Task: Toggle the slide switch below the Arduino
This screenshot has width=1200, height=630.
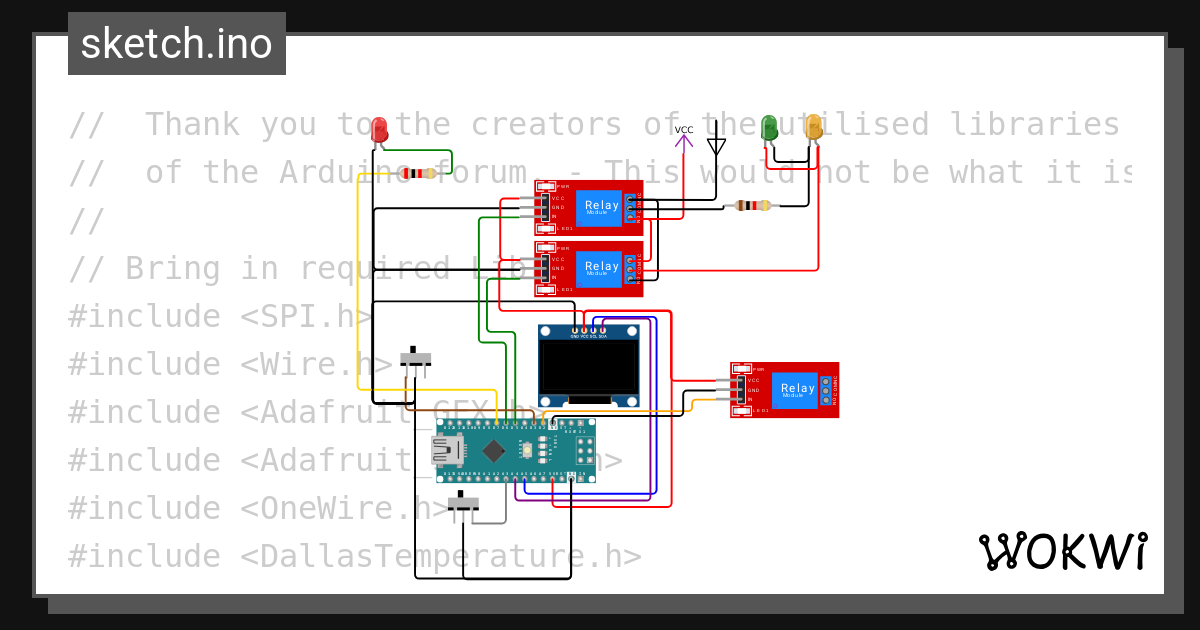Action: 463,502
